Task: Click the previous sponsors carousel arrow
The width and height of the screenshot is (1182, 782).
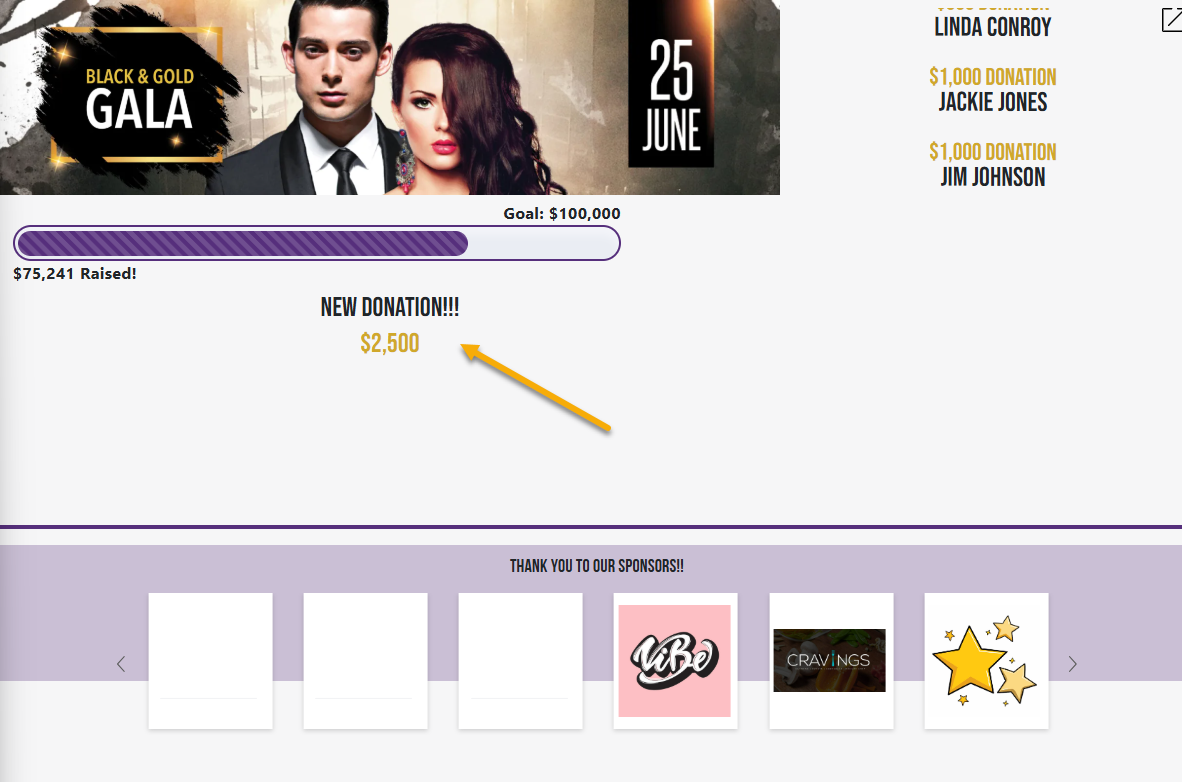Action: (x=121, y=664)
